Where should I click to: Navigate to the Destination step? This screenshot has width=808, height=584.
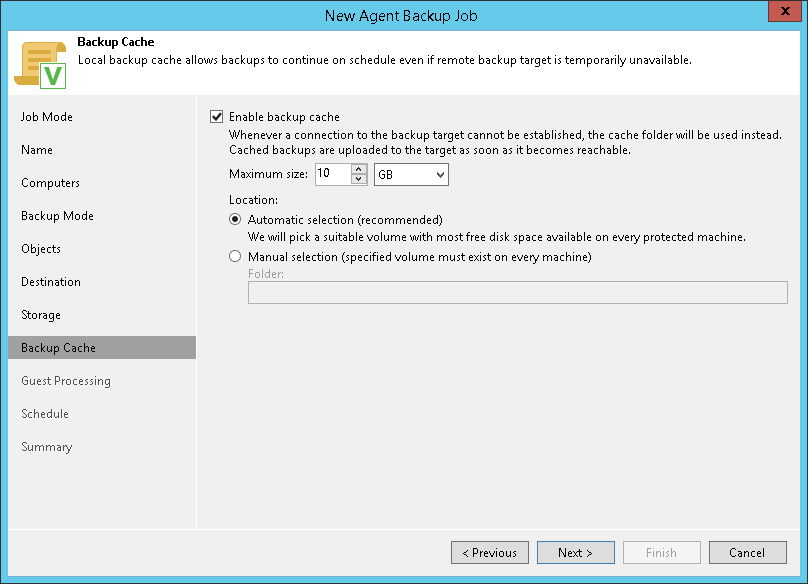coord(51,282)
